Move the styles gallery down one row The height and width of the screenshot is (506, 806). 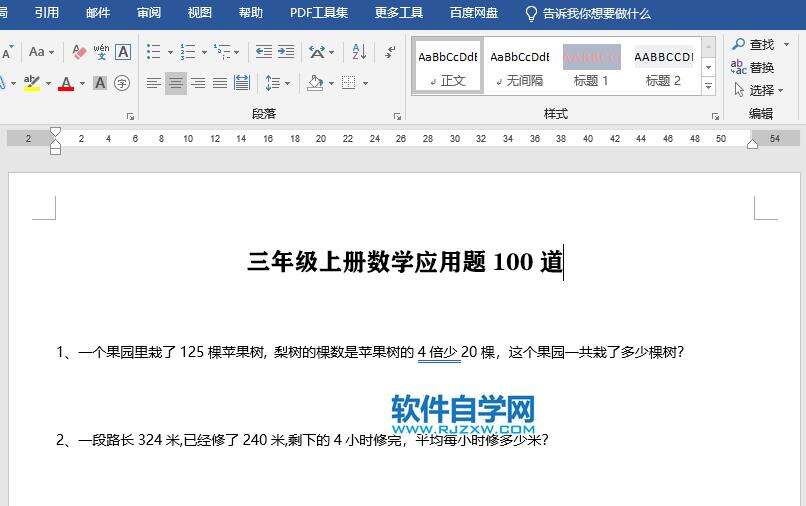pyautogui.click(x=708, y=67)
